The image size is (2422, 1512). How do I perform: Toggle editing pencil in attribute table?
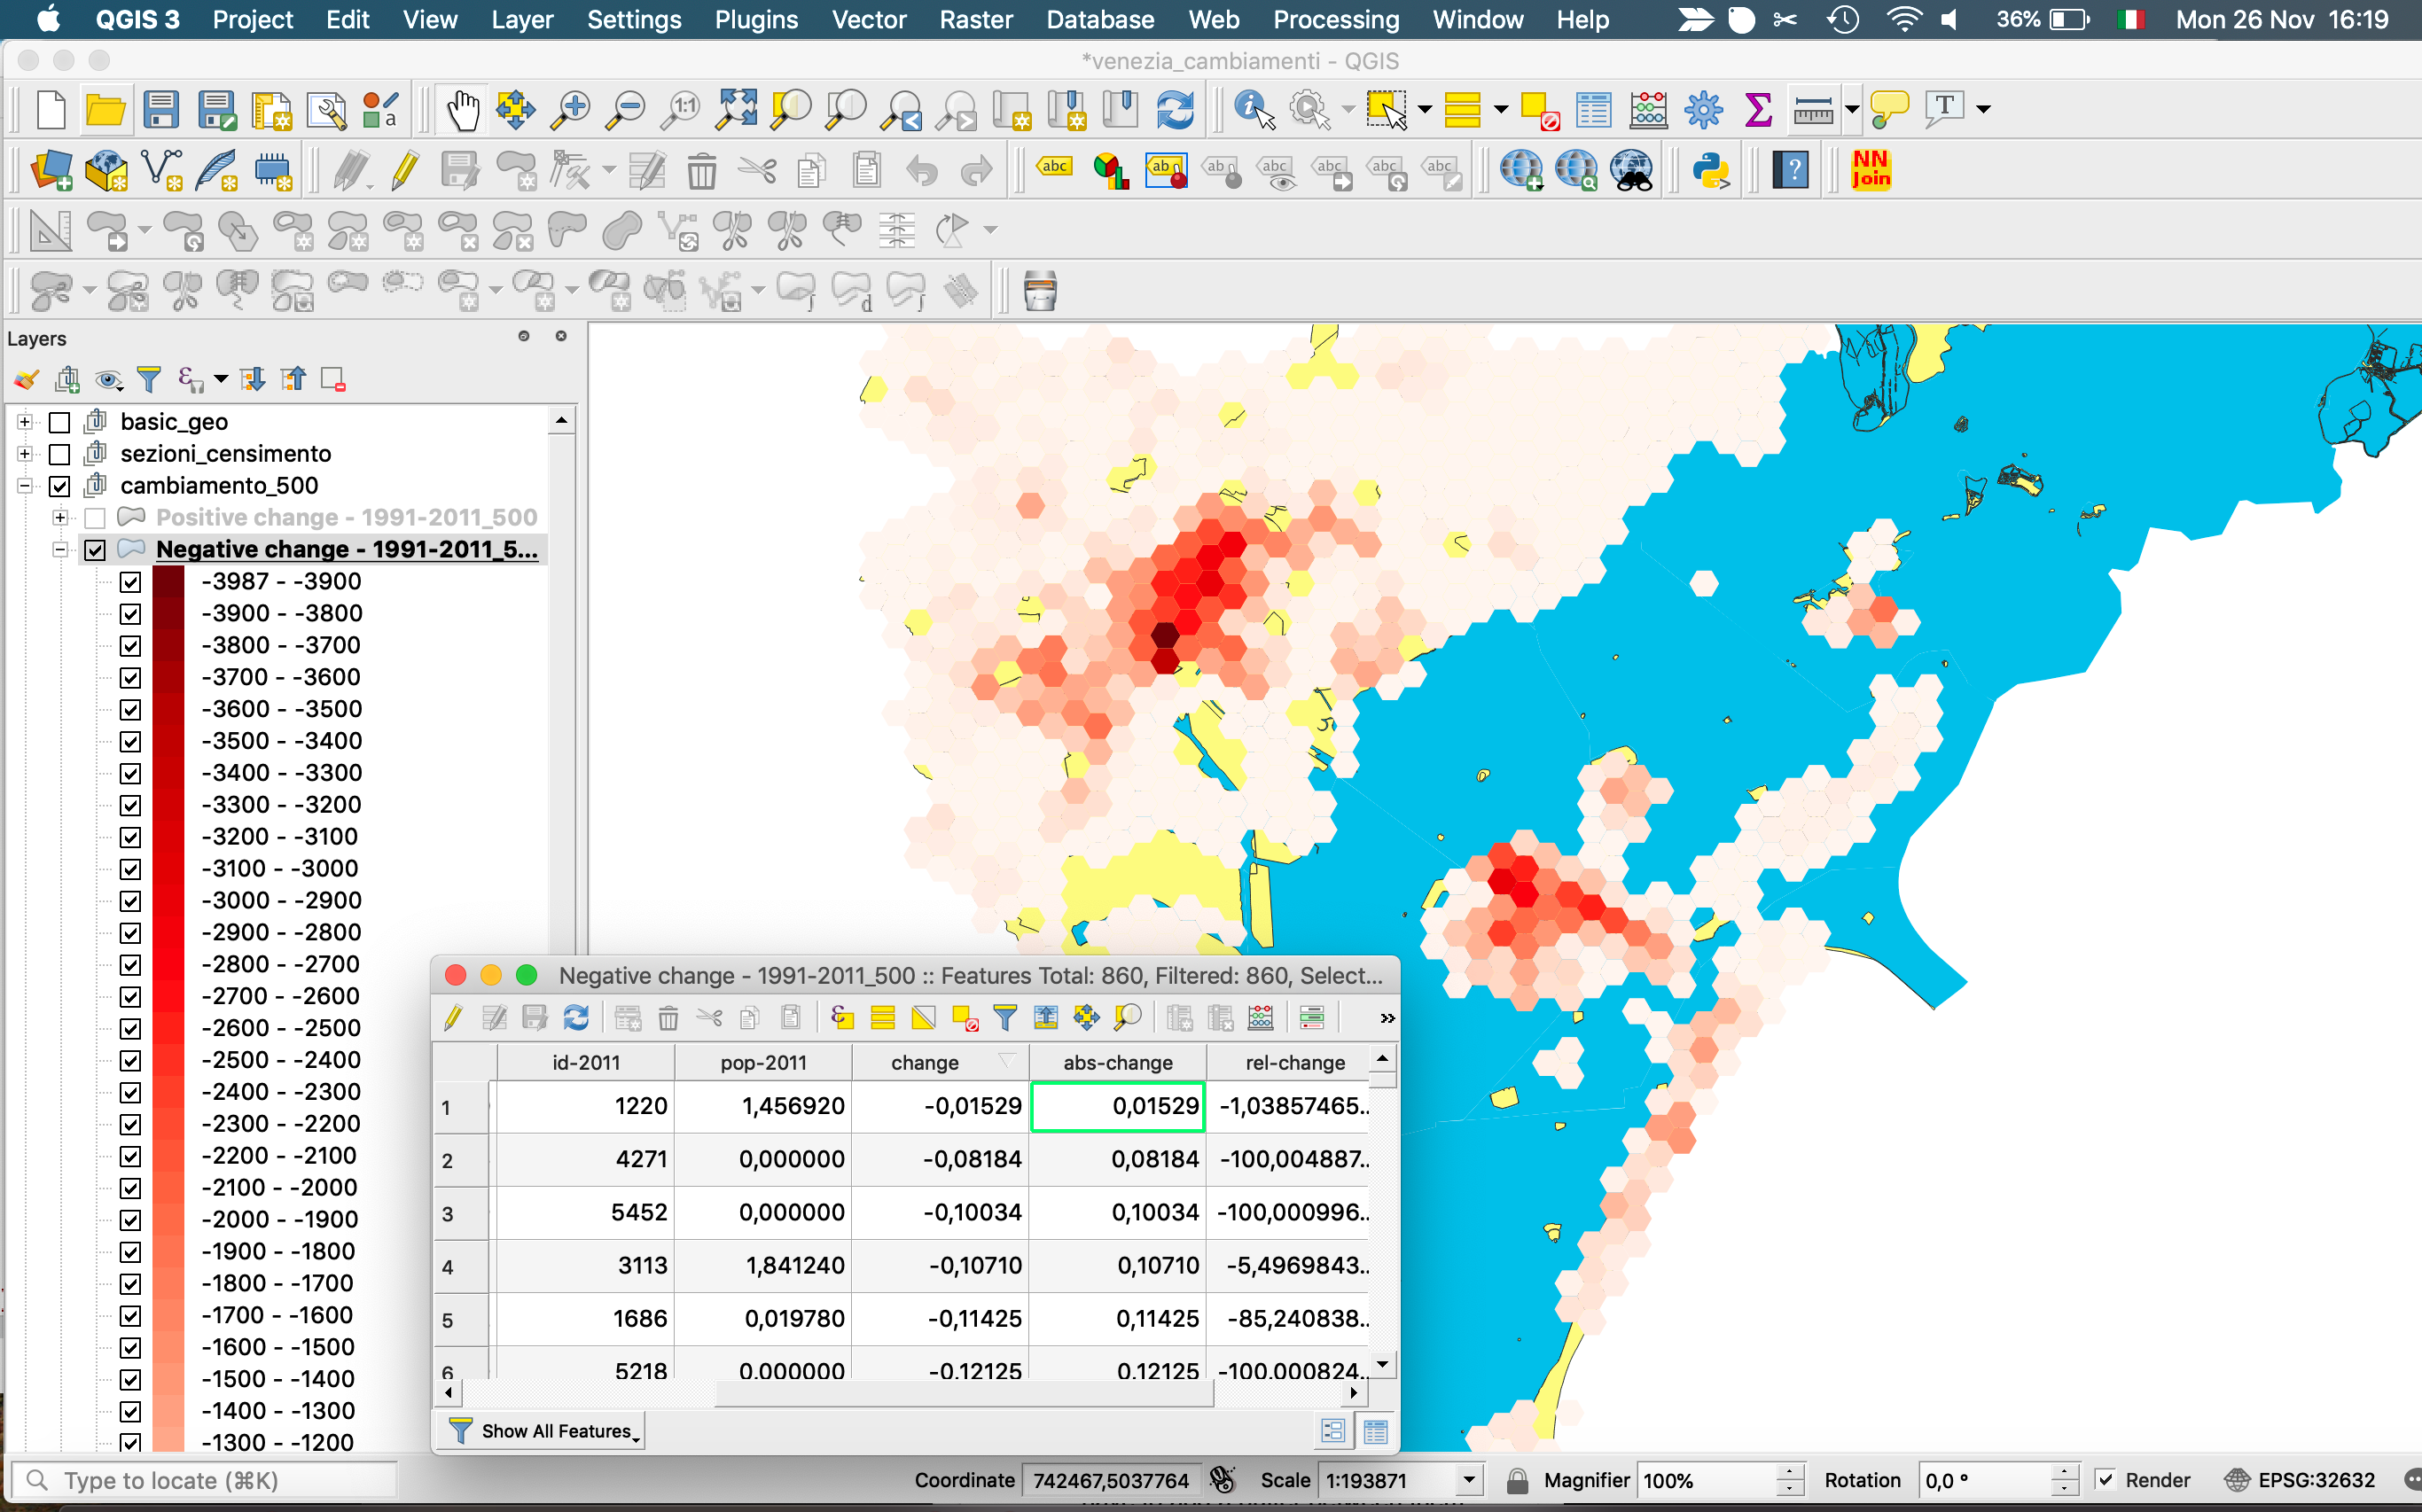click(453, 1018)
